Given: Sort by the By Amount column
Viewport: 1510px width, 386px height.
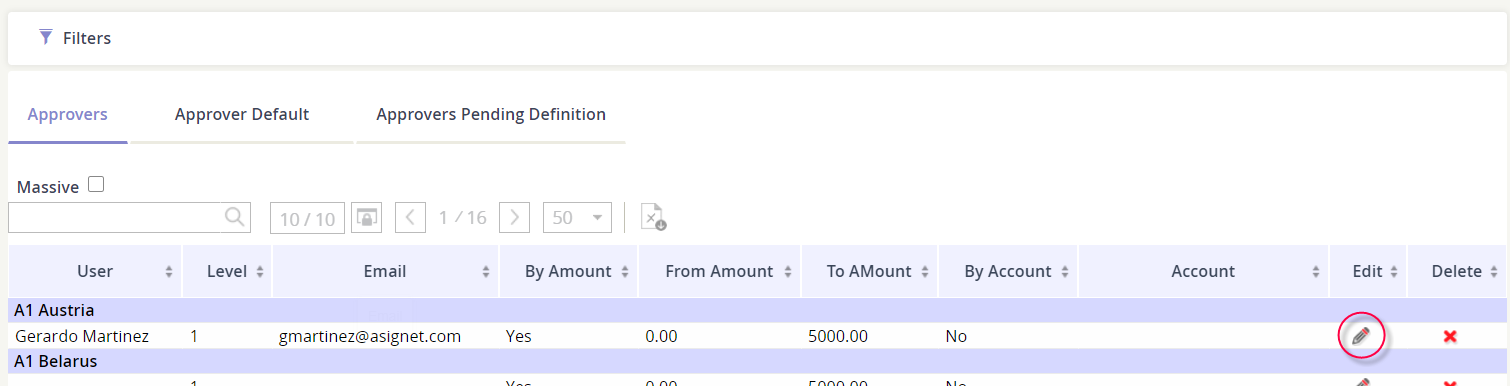Looking at the screenshot, I should point(568,271).
